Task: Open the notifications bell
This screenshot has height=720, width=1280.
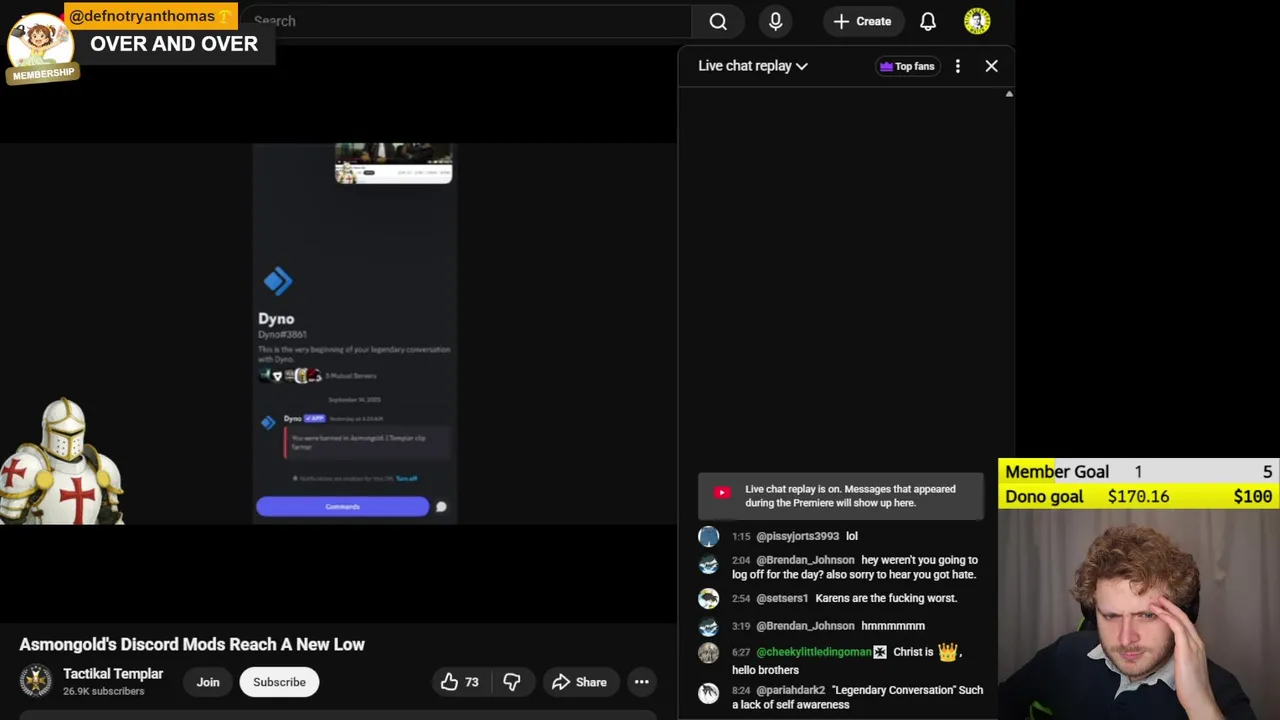Action: click(928, 21)
